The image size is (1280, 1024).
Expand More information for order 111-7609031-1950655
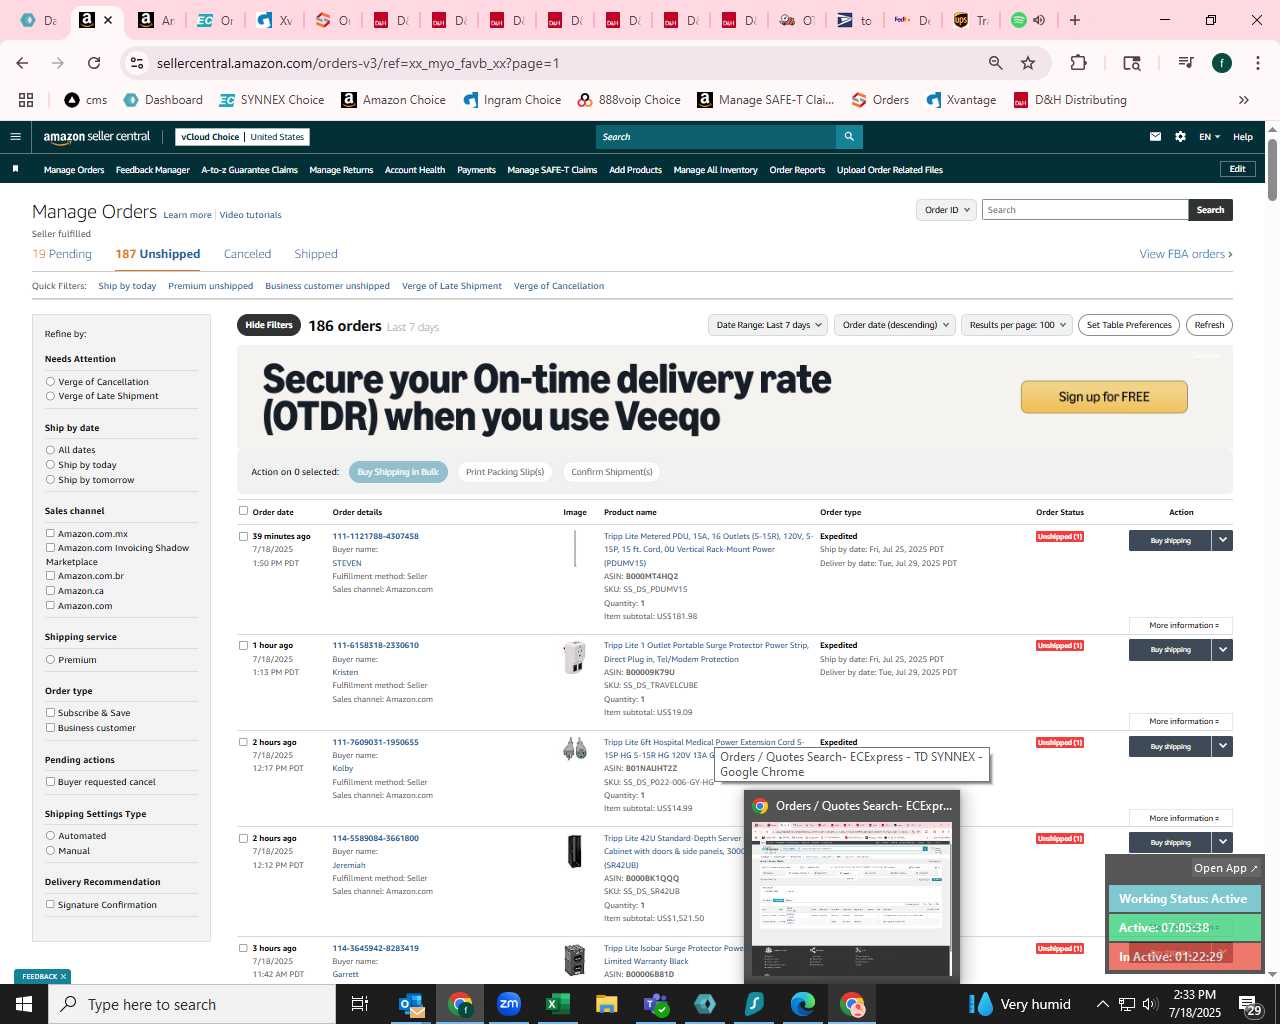(1183, 818)
